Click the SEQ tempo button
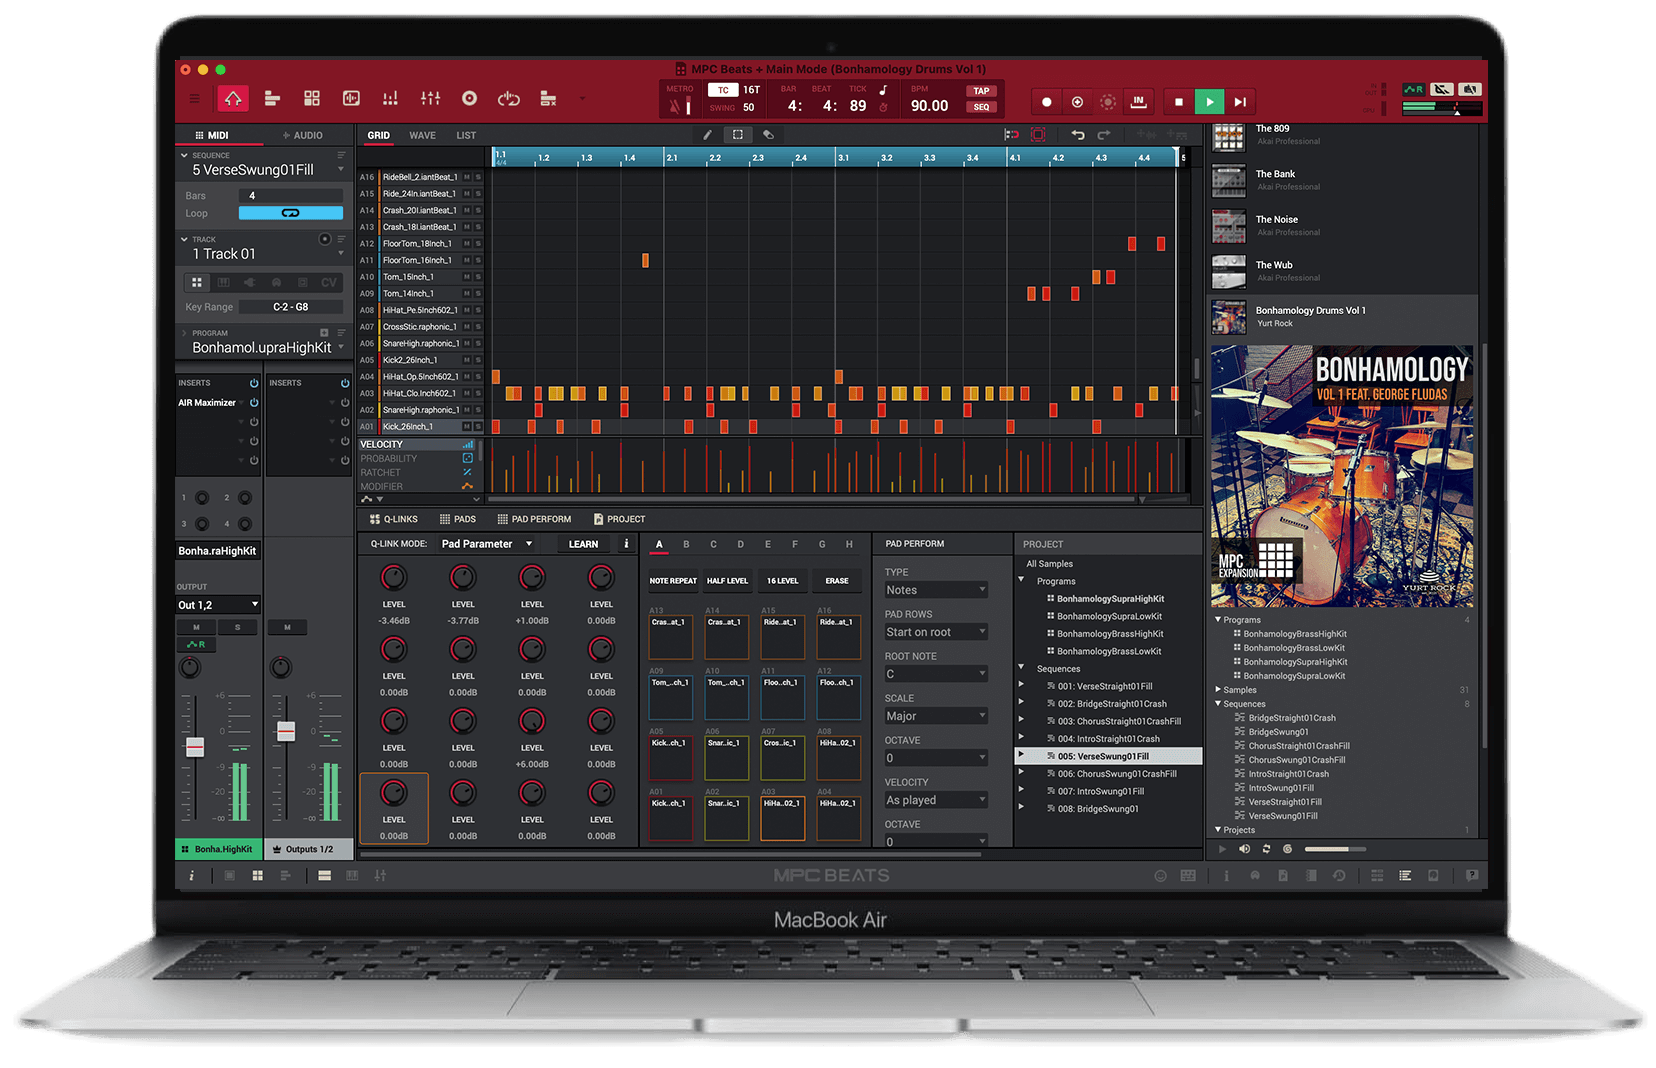The image size is (1656, 1068). pos(981,107)
